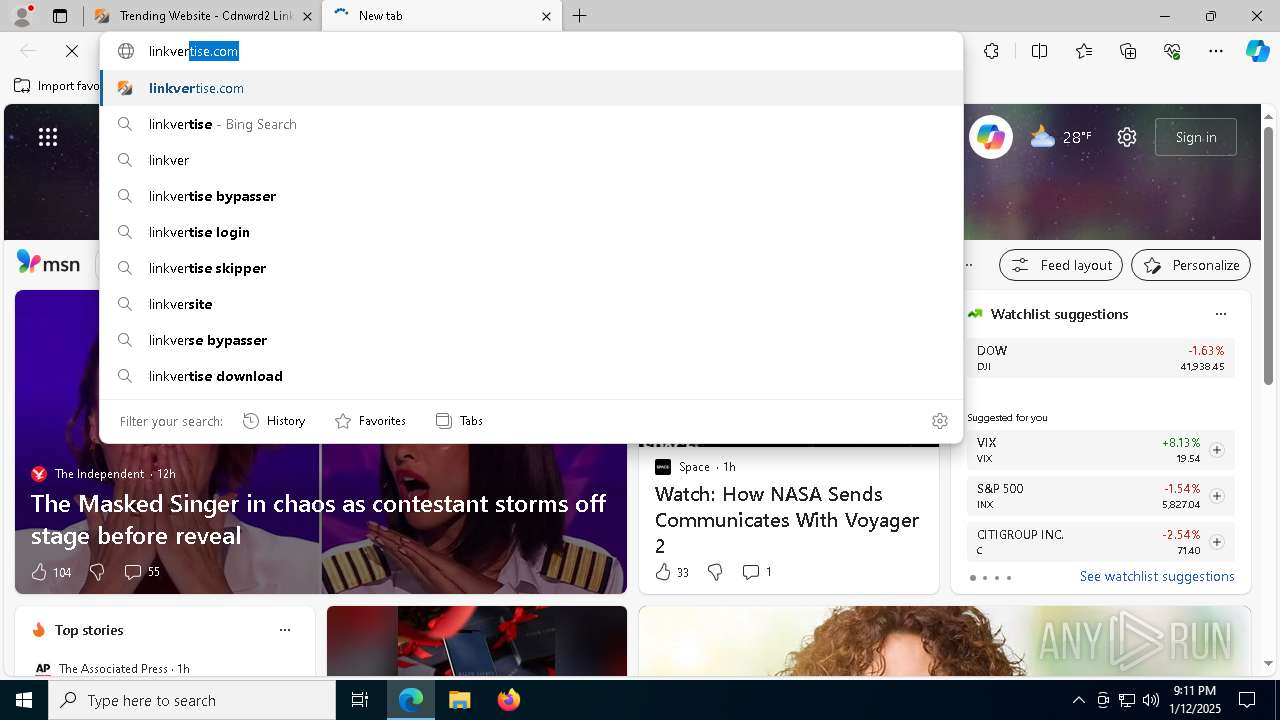
Task: Open comments on Masked Singer story
Action: 141,572
